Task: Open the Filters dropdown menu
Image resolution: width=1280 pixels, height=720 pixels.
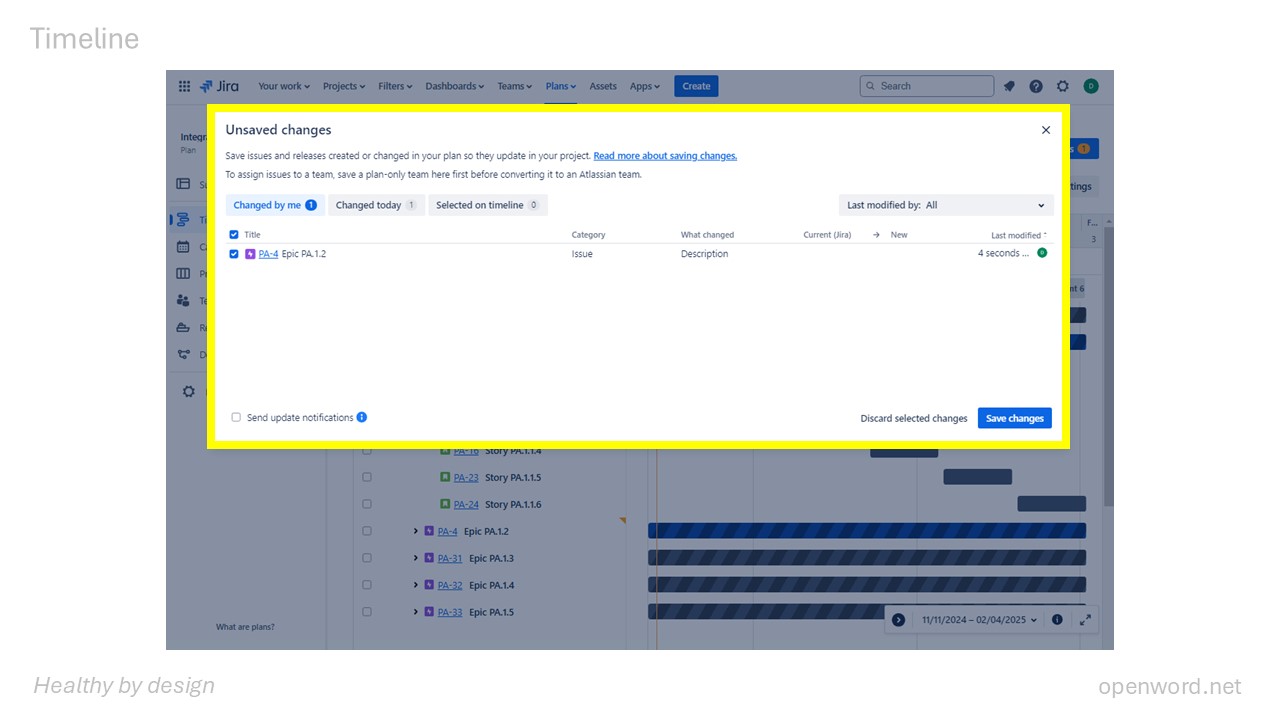Action: pos(396,86)
